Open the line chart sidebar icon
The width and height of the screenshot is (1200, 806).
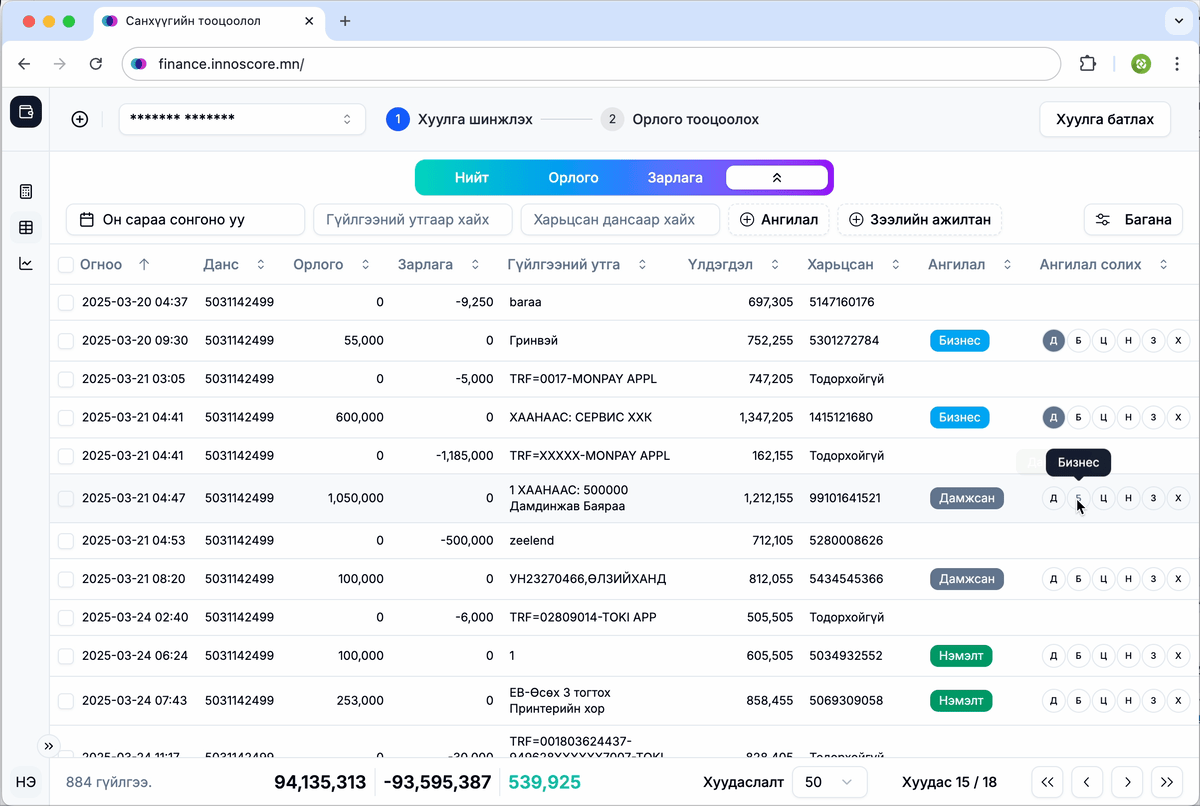point(26,264)
